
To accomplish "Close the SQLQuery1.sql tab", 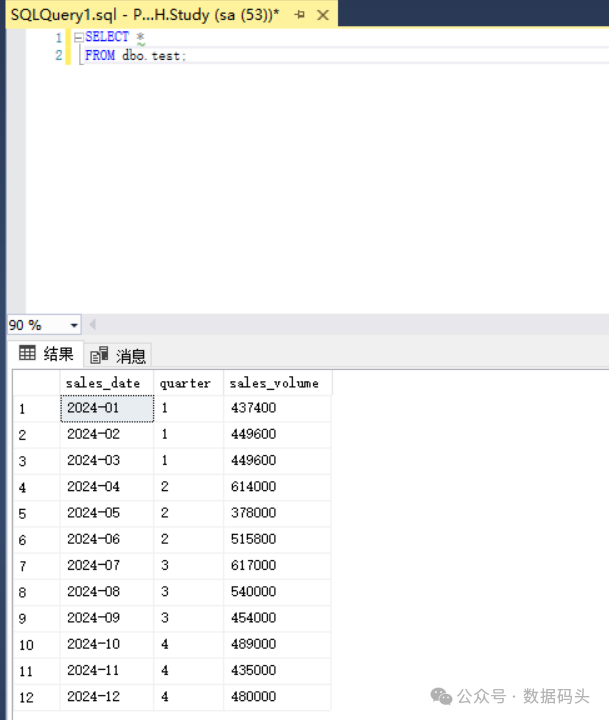I will (323, 15).
